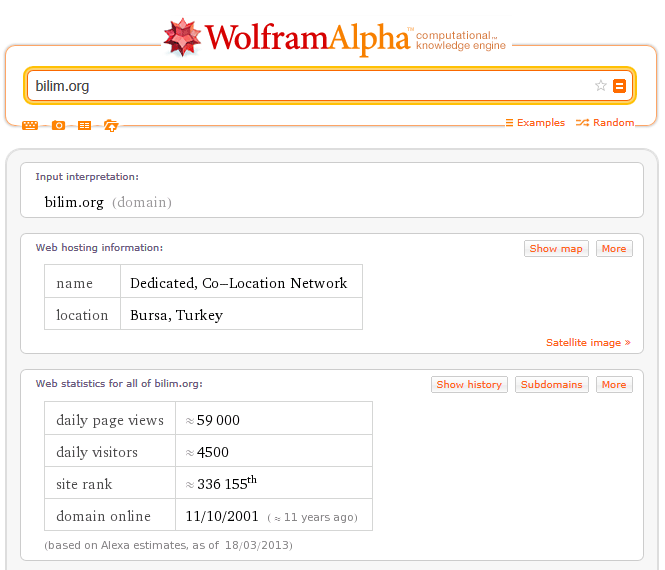Open the Examples link

(x=535, y=123)
